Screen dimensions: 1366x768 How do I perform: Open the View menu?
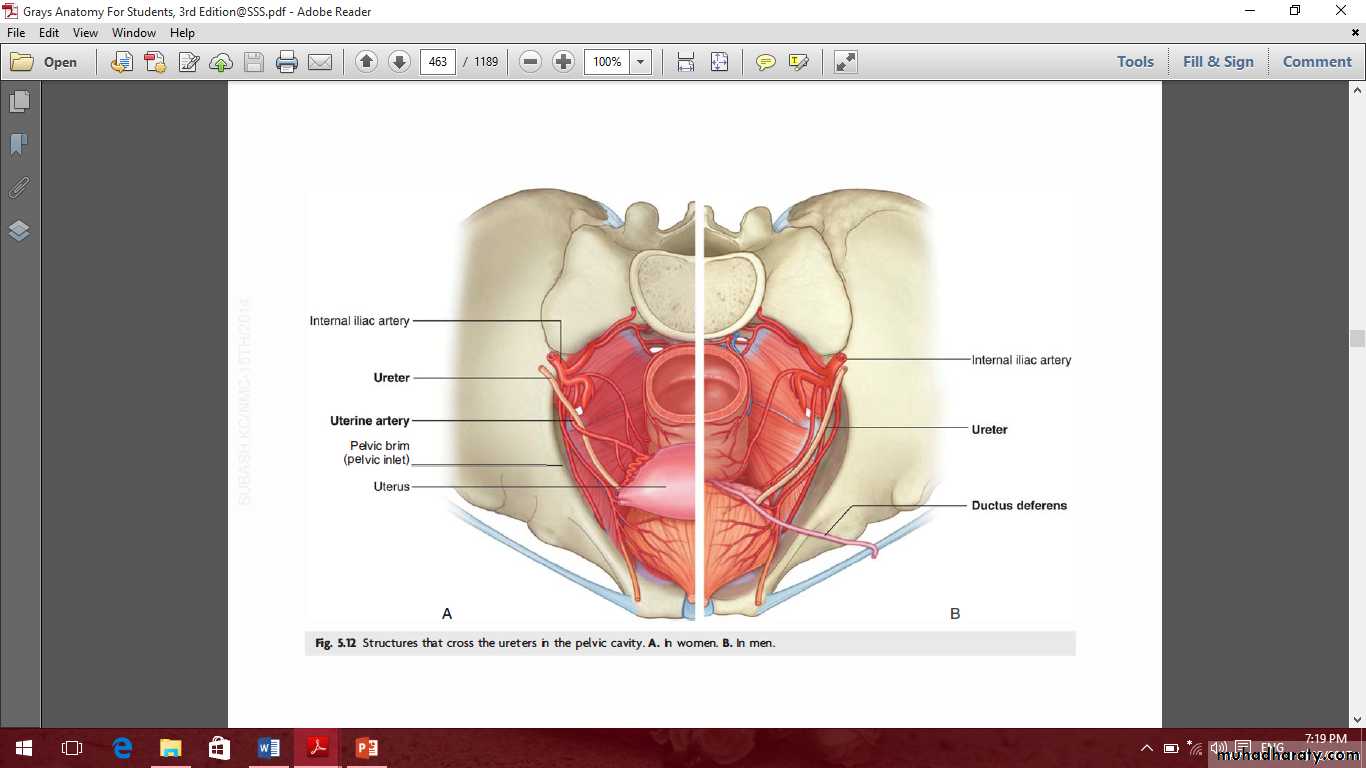(85, 33)
